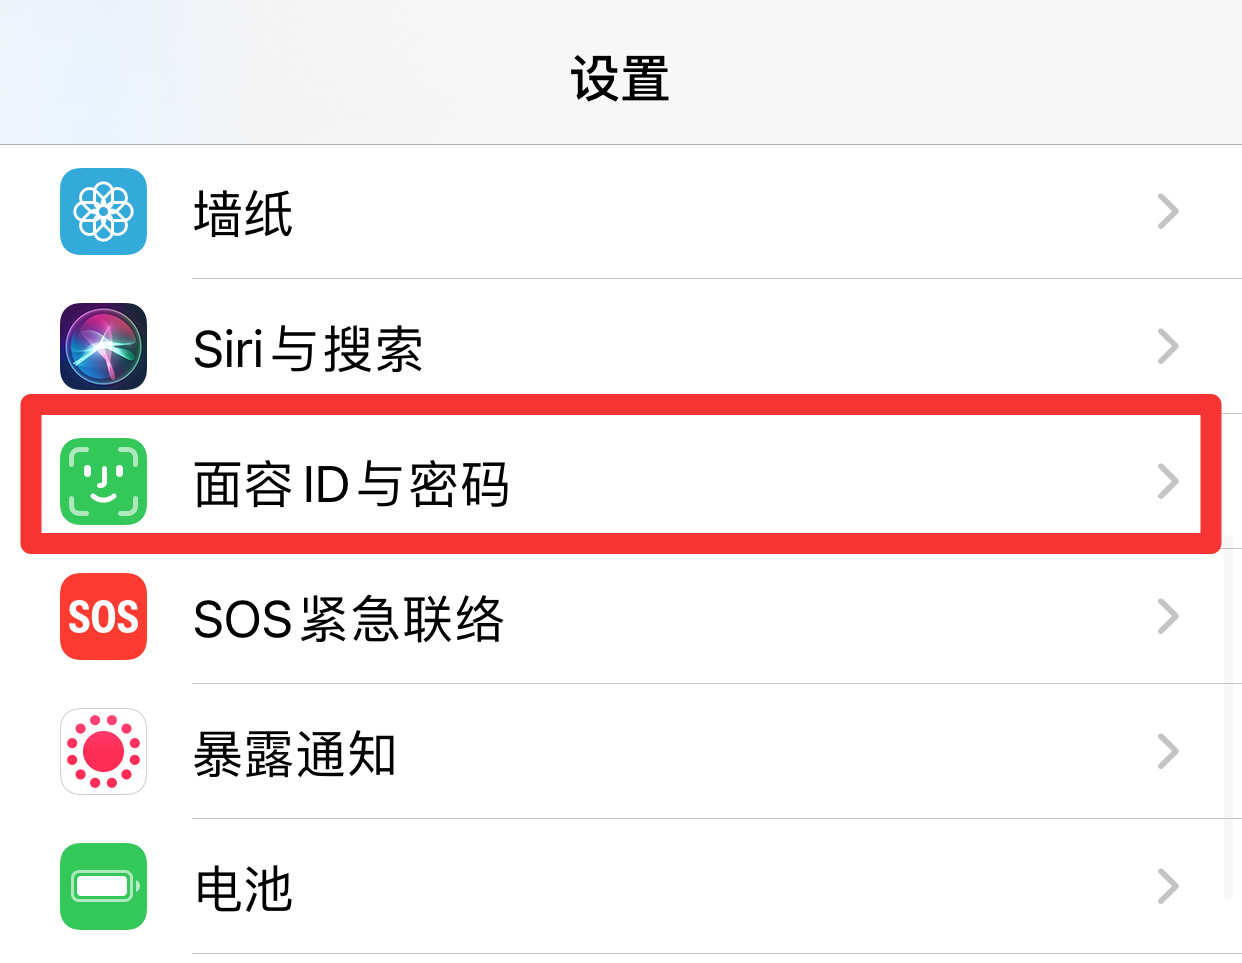1242x963 pixels.
Task: Tap the green Face ID icon
Action: 103,481
